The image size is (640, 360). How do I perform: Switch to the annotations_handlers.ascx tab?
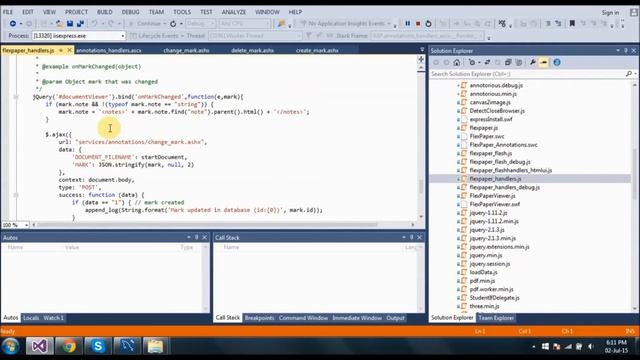tap(109, 50)
